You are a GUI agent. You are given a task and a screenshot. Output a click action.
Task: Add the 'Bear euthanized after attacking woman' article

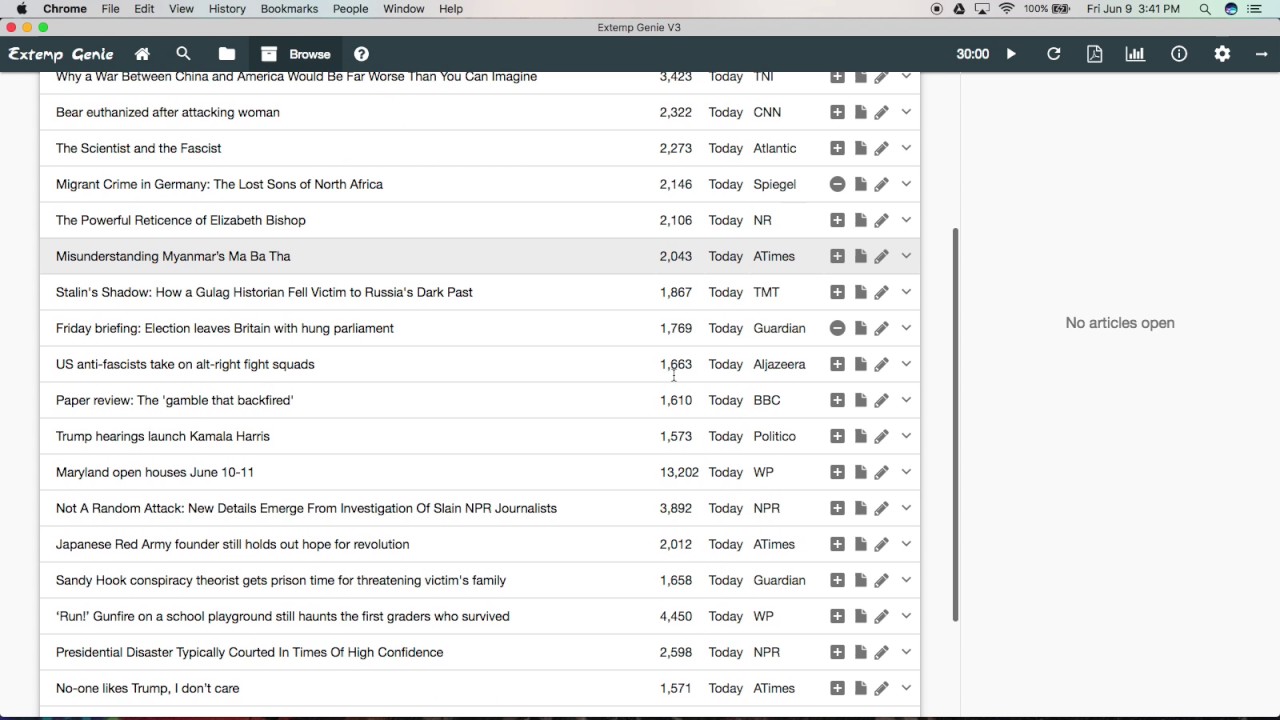(837, 112)
